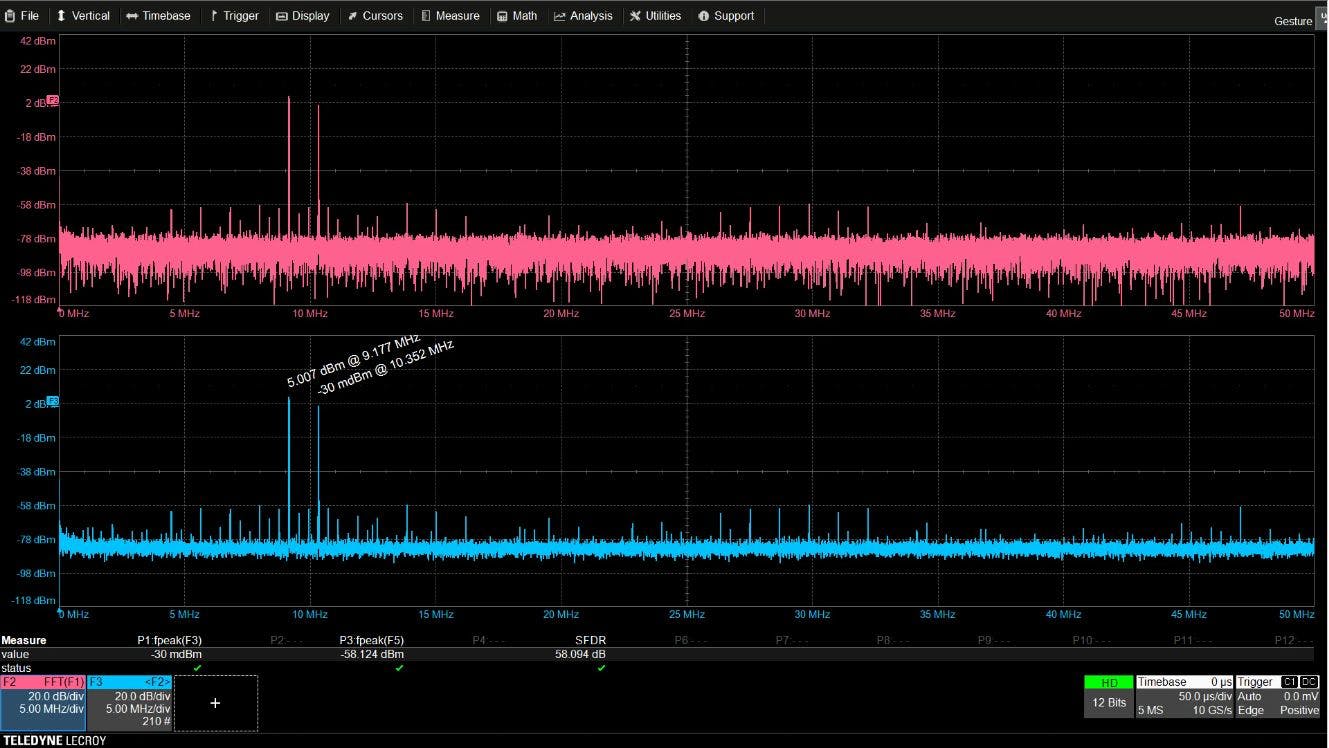
Task: Open the C1 trigger source selector
Action: [1288, 681]
